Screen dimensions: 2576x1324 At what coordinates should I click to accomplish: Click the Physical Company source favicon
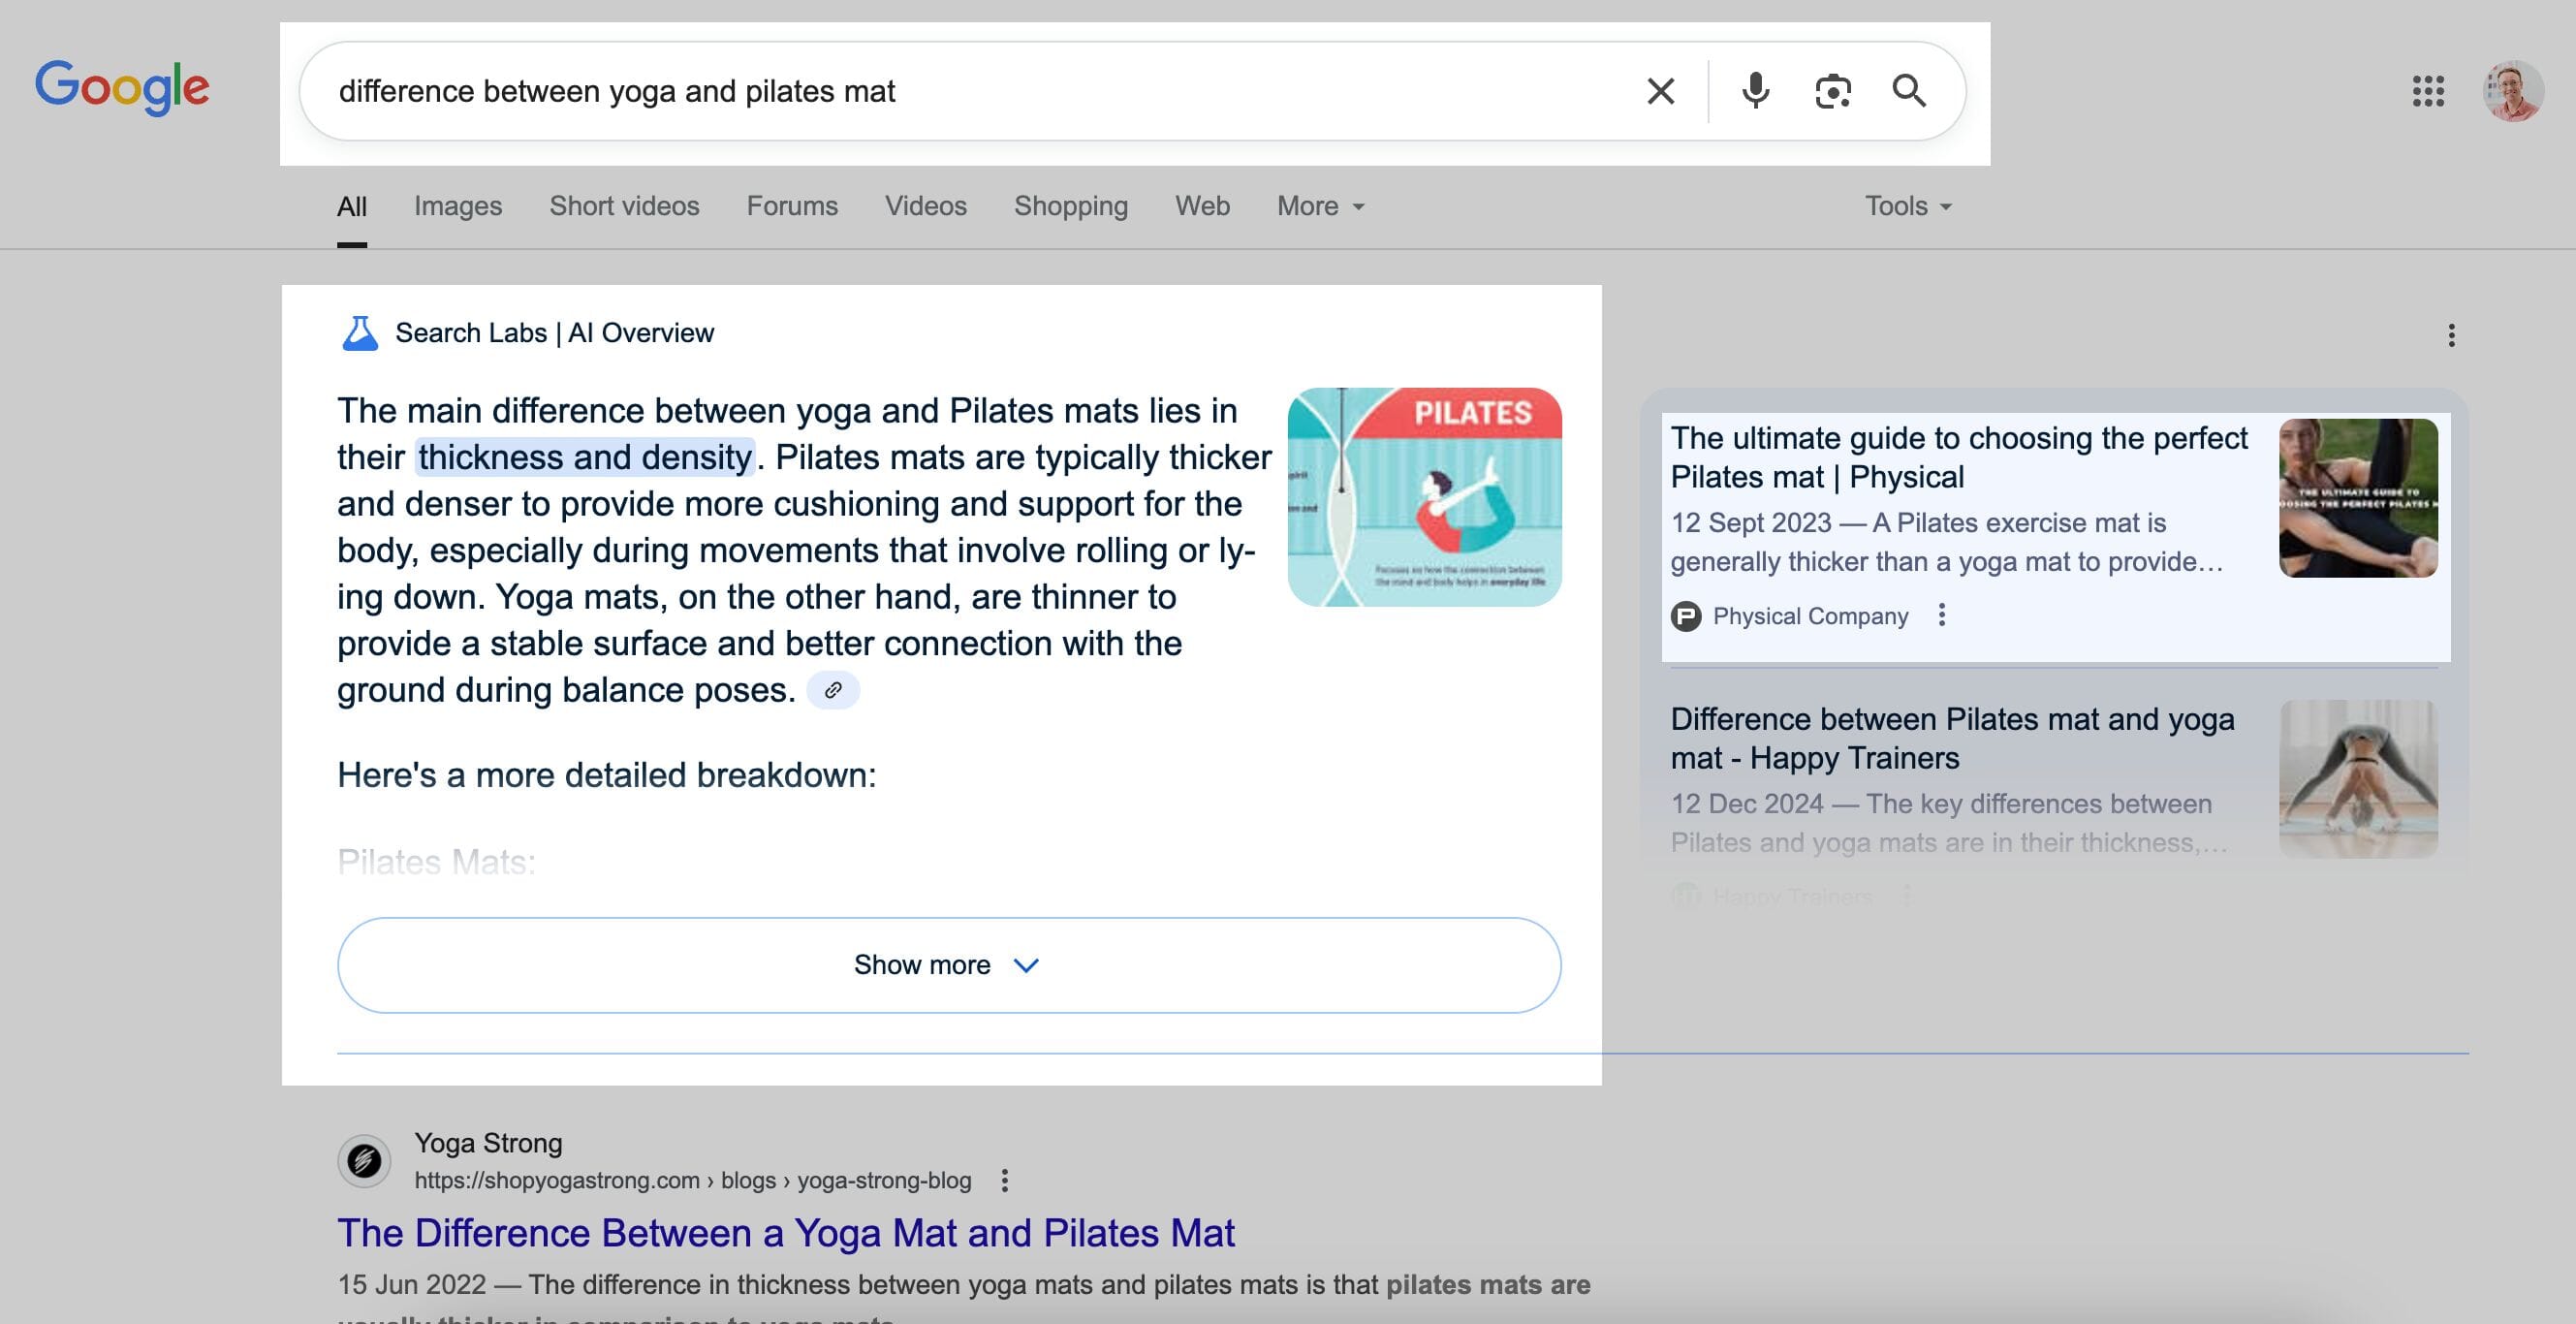tap(1686, 616)
